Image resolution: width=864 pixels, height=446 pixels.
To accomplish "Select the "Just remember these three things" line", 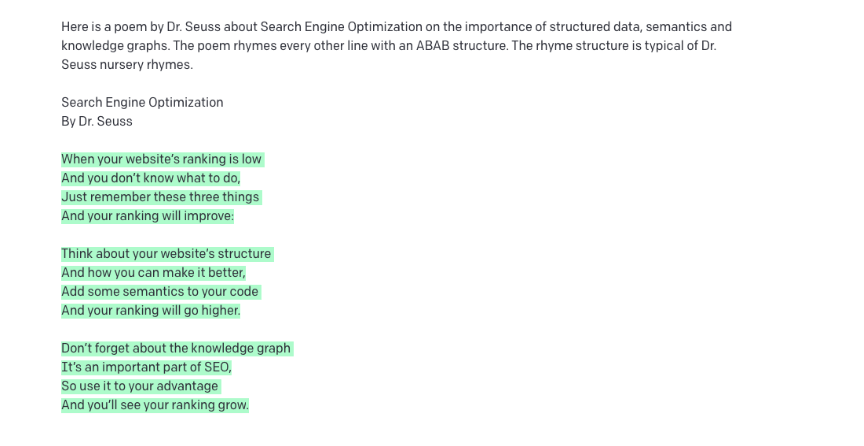I will point(160,197).
